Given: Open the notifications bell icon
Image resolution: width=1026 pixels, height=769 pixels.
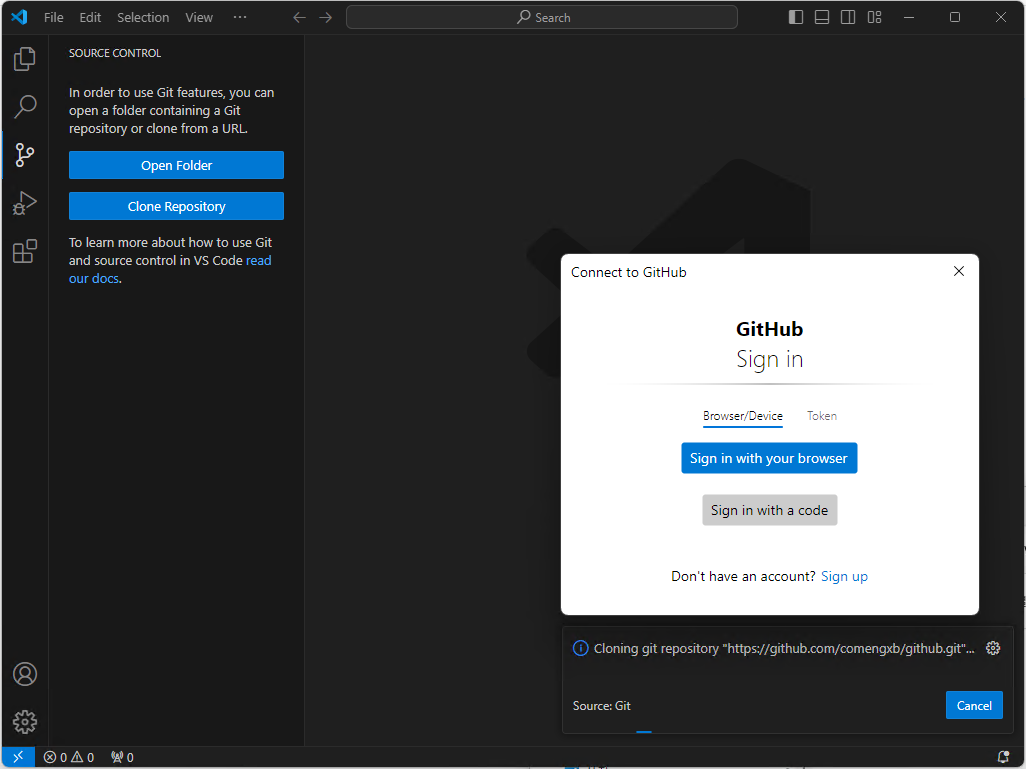Looking at the screenshot, I should pyautogui.click(x=1003, y=757).
